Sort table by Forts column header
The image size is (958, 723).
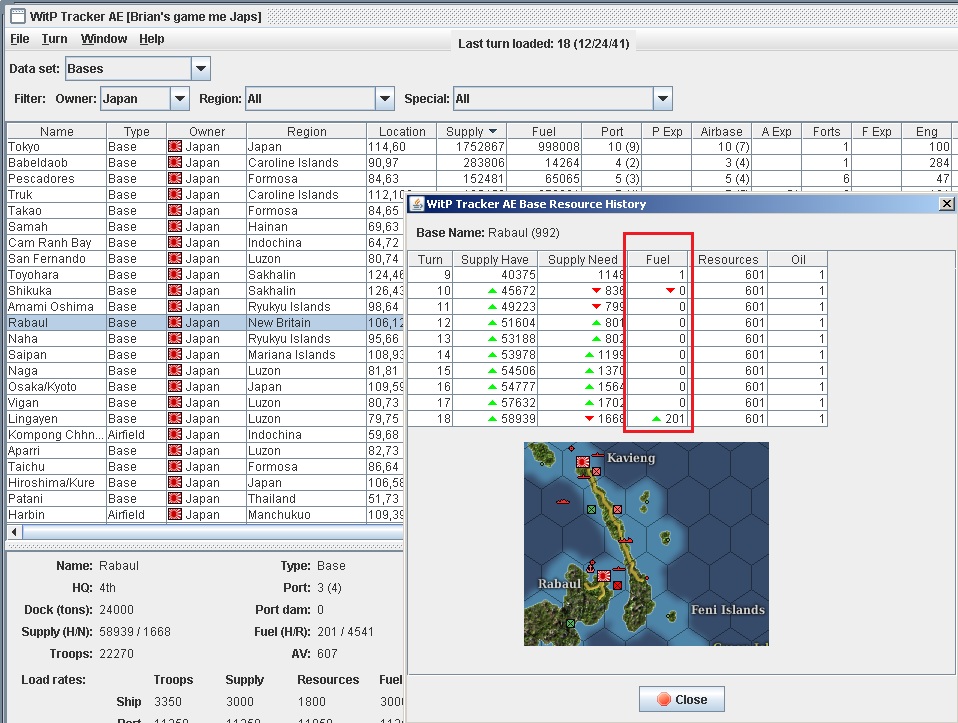click(x=826, y=131)
